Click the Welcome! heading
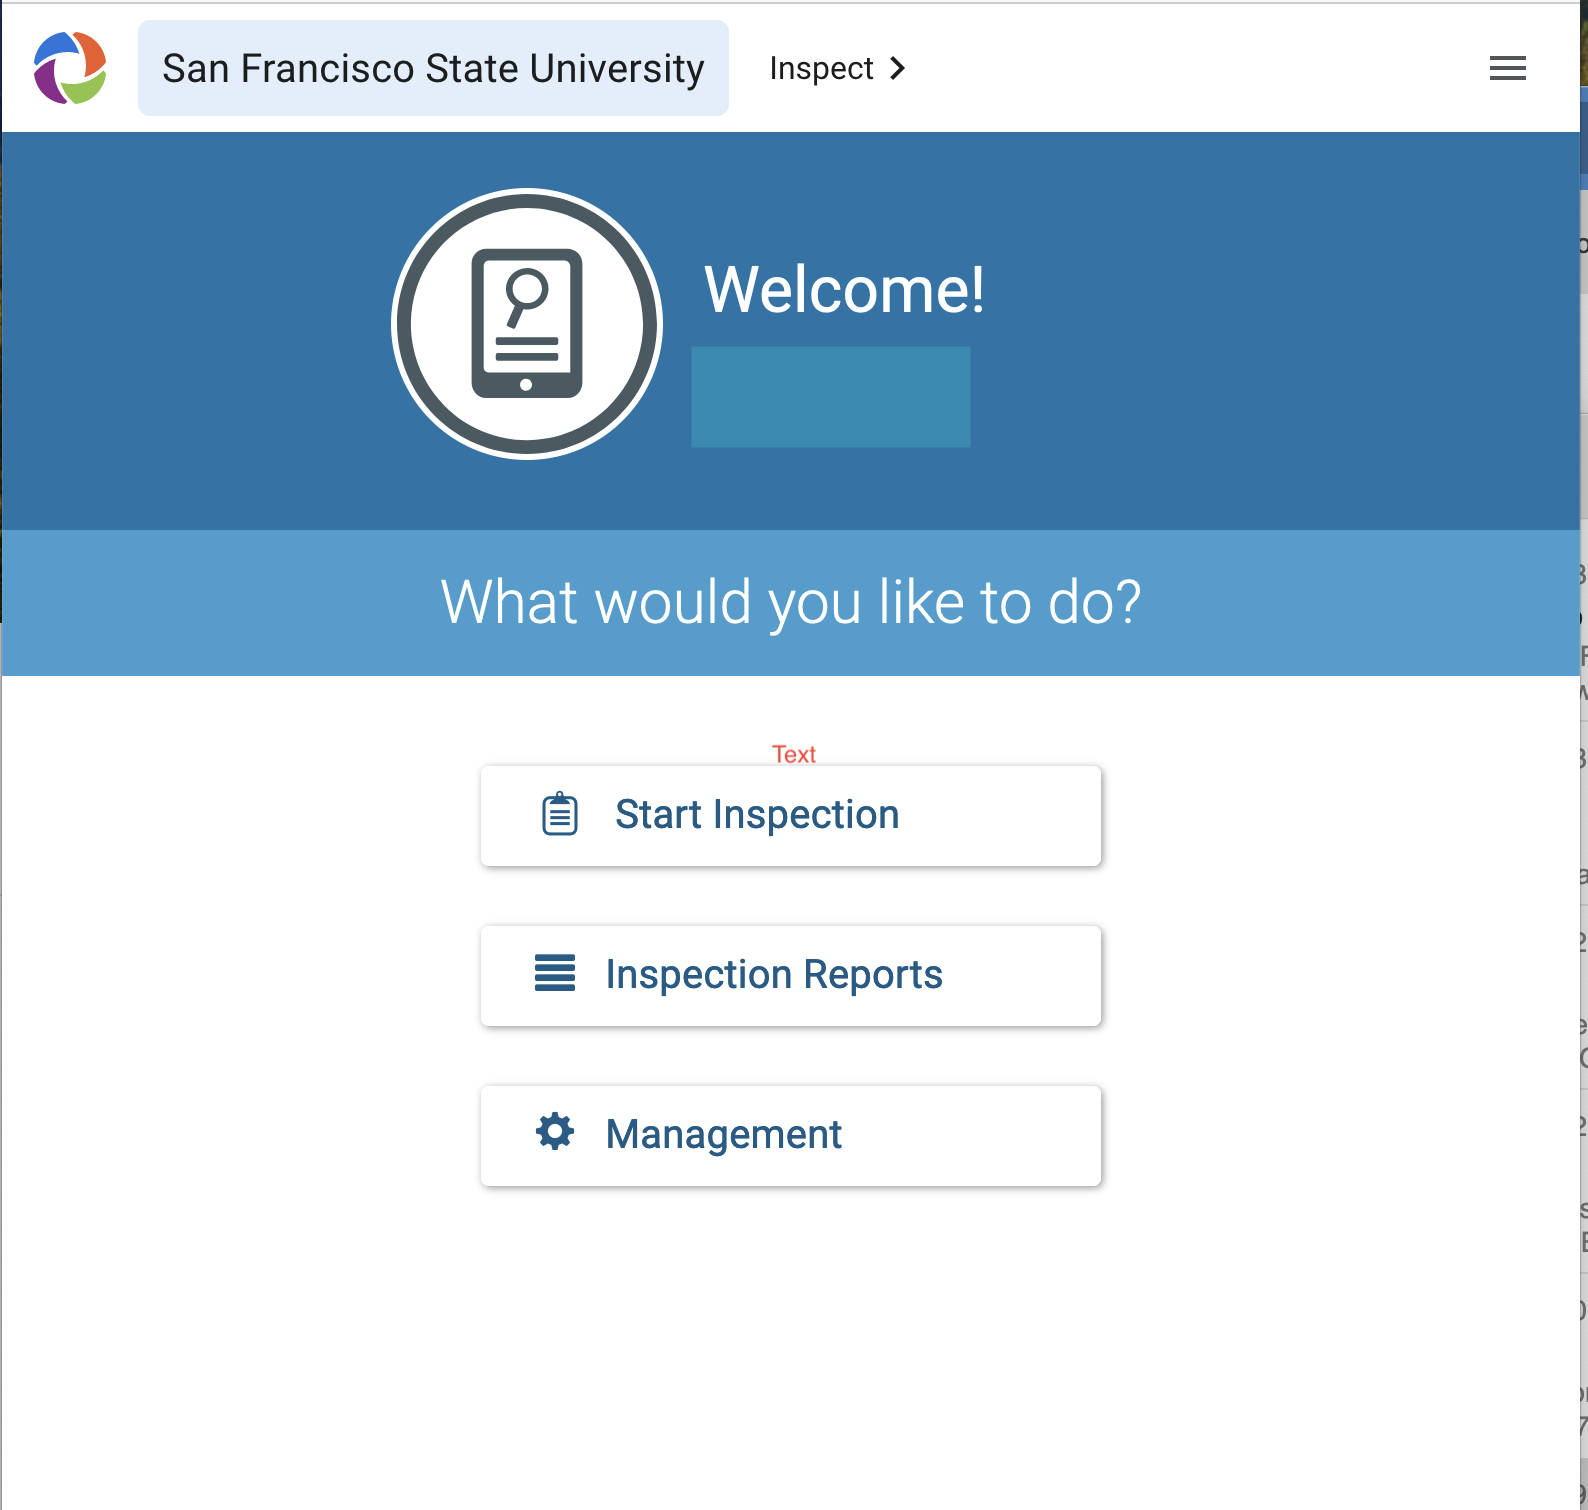The width and height of the screenshot is (1588, 1510). coord(844,290)
